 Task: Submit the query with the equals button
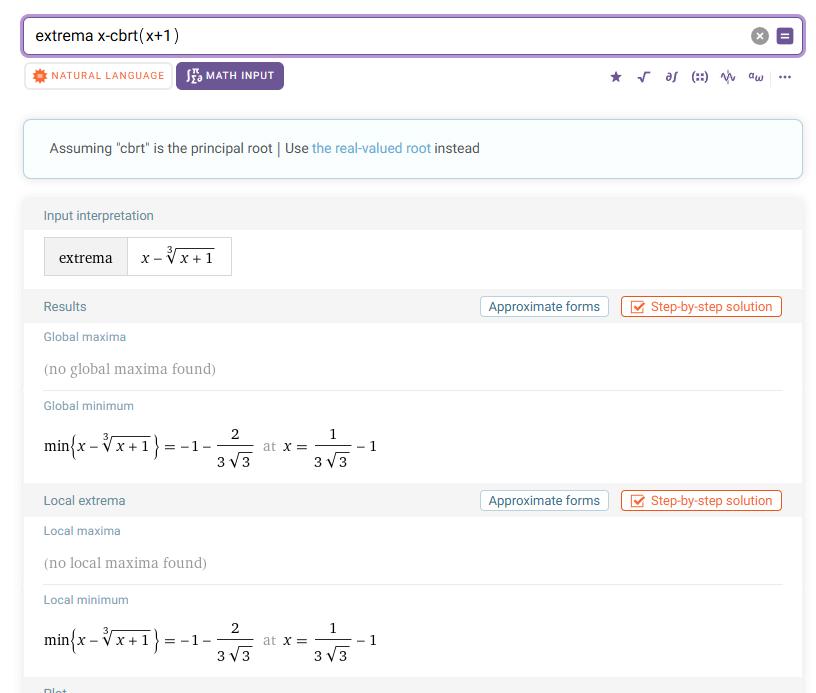785,36
